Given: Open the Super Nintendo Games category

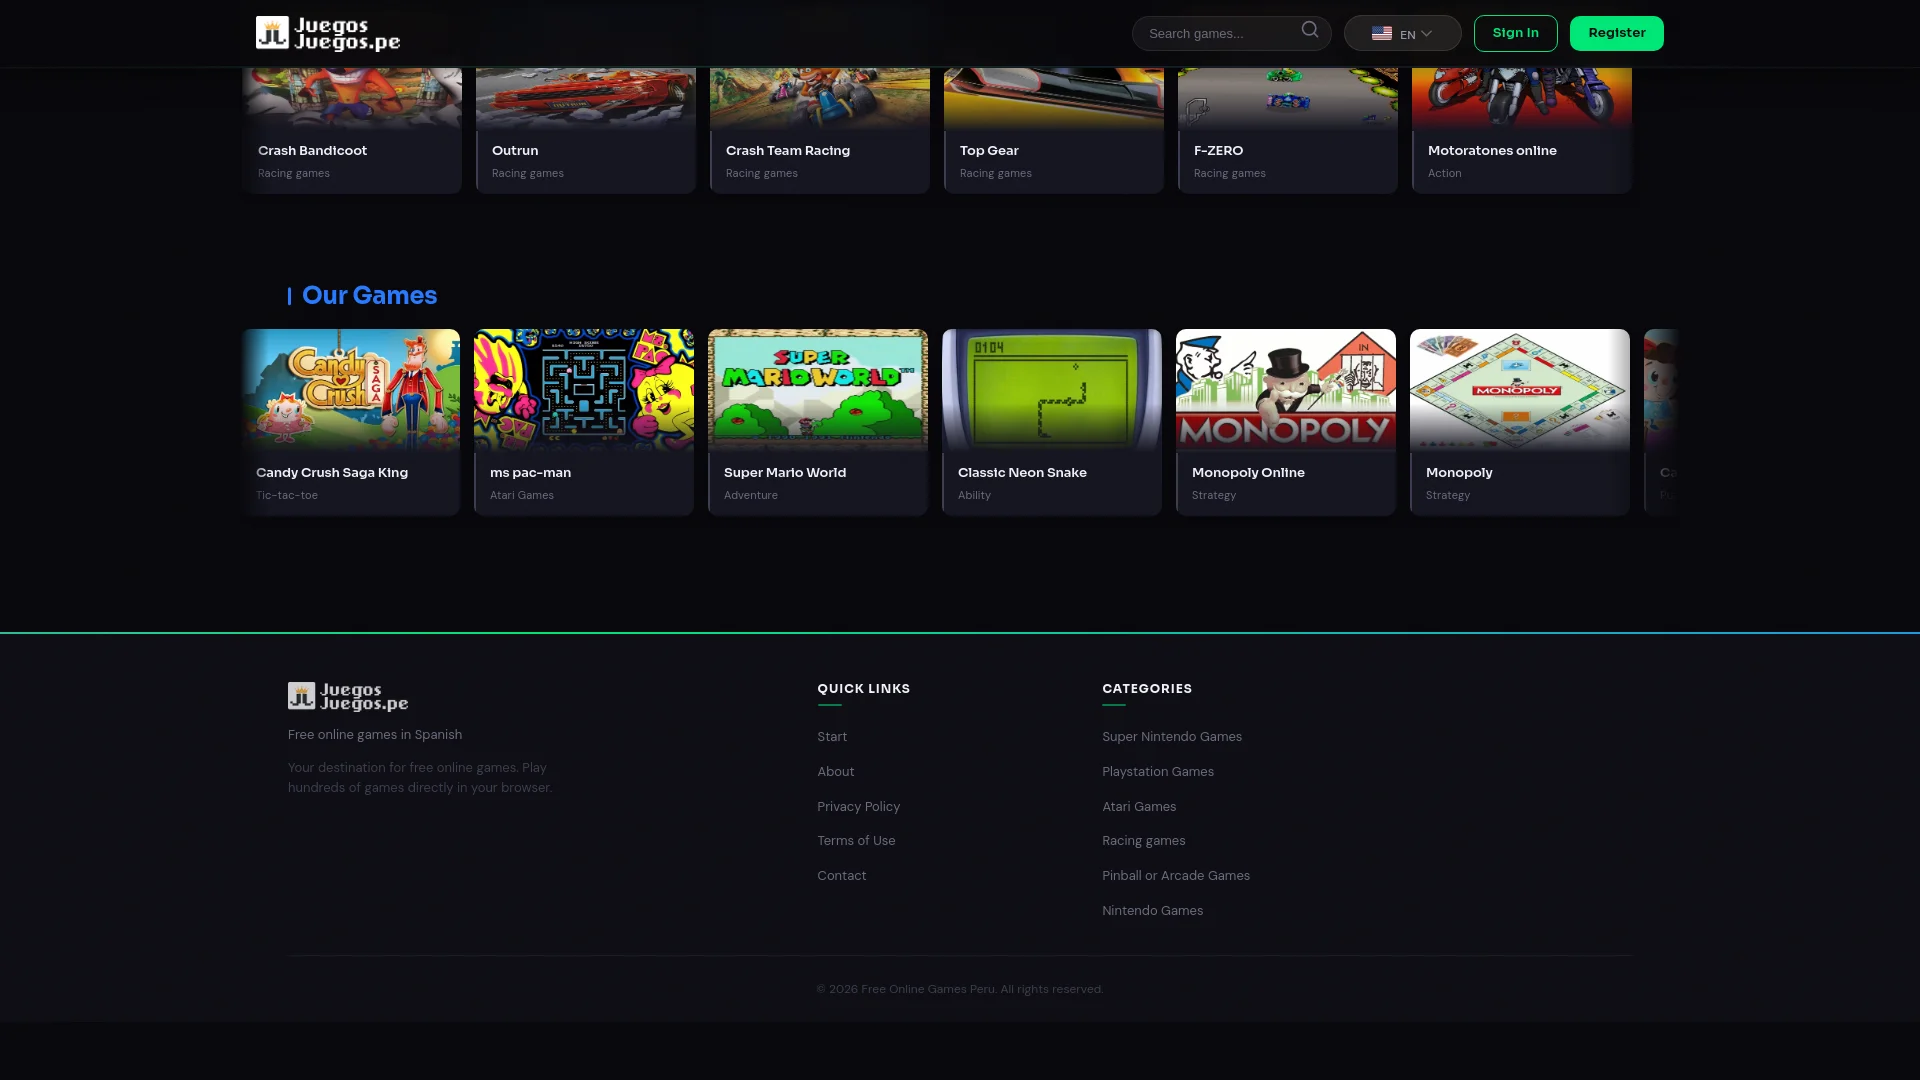Looking at the screenshot, I should 1172,737.
